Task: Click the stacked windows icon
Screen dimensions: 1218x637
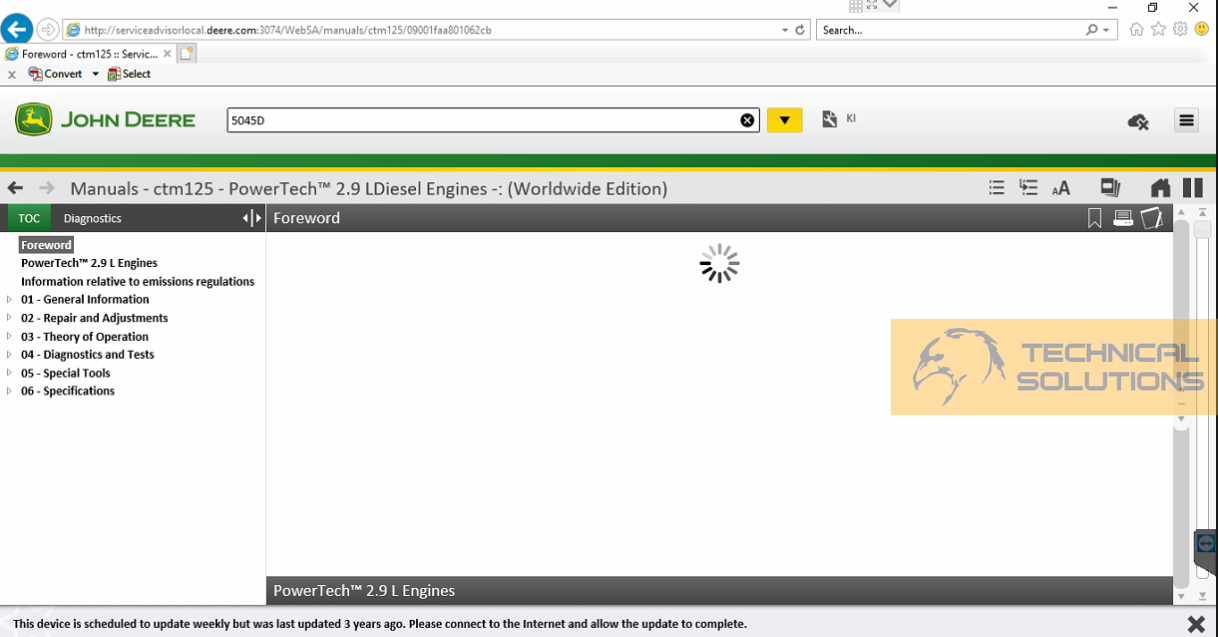Action: pos(1110,188)
